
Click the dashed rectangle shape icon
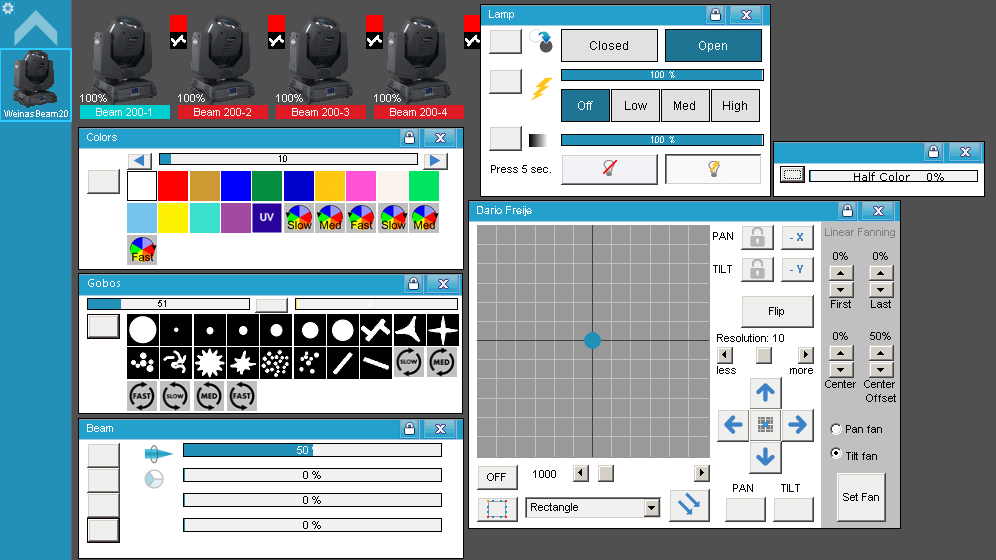[x=497, y=509]
